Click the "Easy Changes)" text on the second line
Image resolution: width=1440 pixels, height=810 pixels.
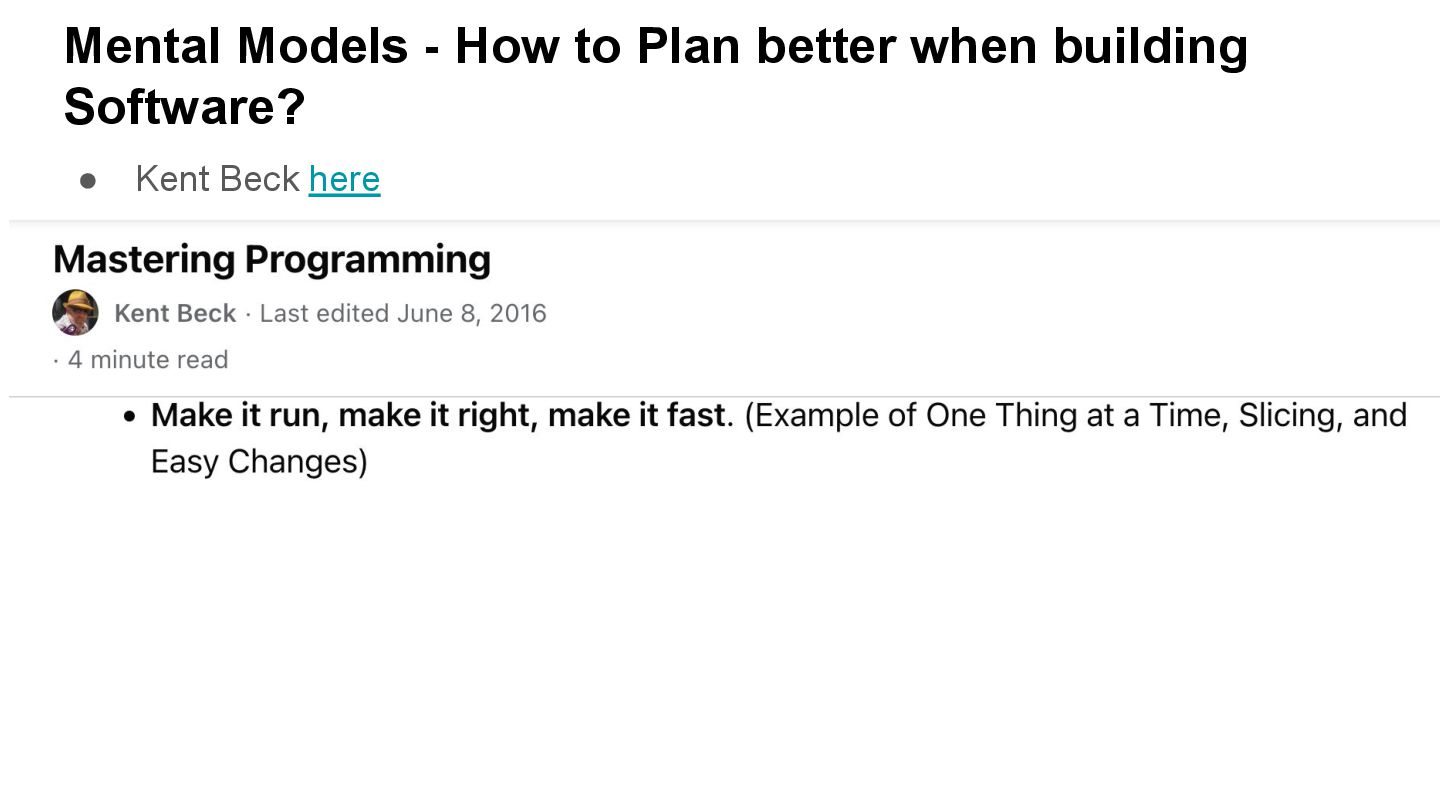pos(259,461)
